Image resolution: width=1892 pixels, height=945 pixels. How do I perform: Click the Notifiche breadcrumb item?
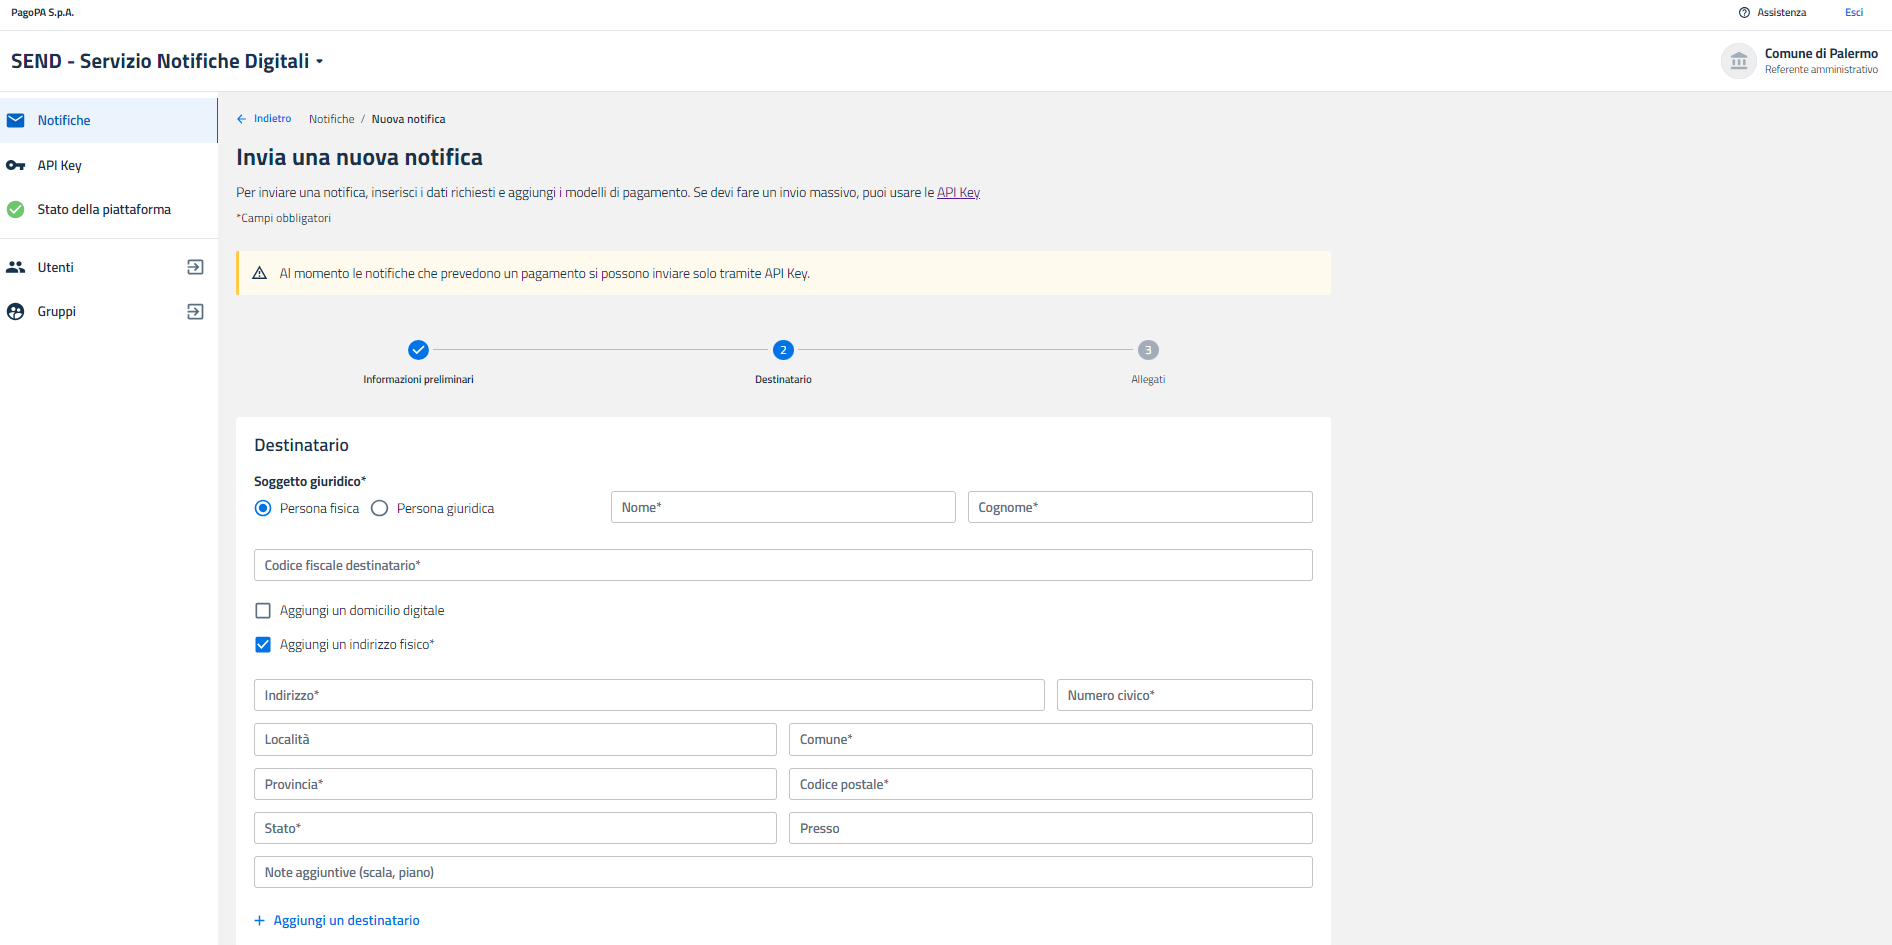pyautogui.click(x=331, y=119)
